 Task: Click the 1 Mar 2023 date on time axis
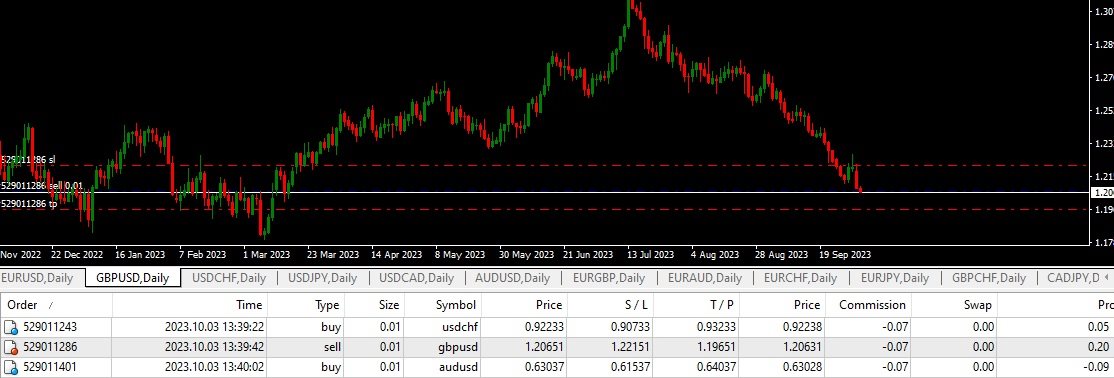click(266, 254)
